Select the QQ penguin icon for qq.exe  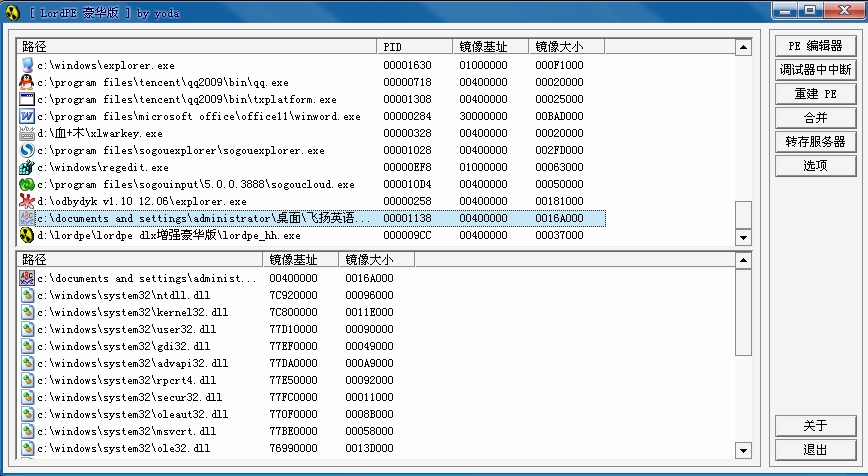point(27,82)
